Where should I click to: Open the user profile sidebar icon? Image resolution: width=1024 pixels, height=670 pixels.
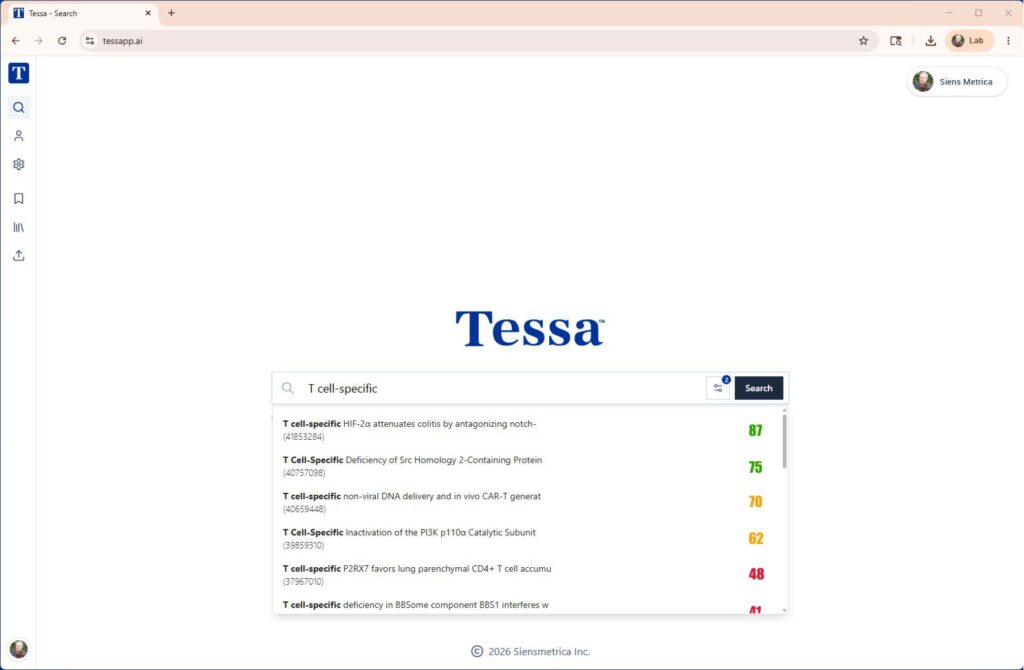click(x=18, y=136)
